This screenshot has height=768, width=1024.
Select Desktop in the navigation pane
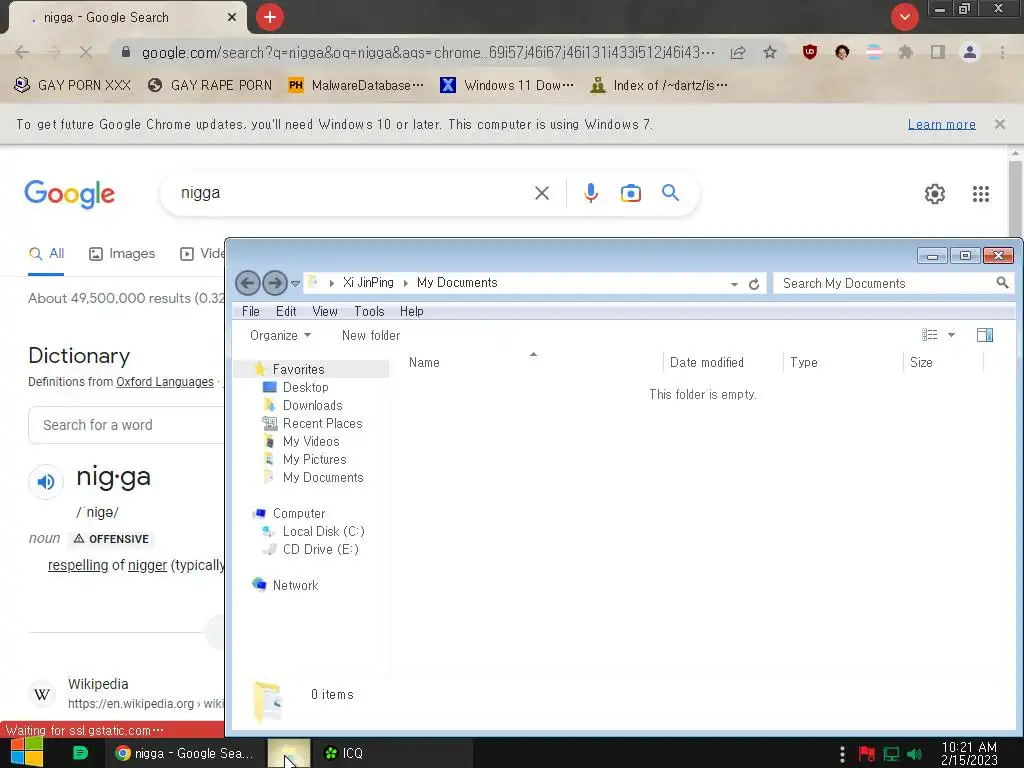305,387
